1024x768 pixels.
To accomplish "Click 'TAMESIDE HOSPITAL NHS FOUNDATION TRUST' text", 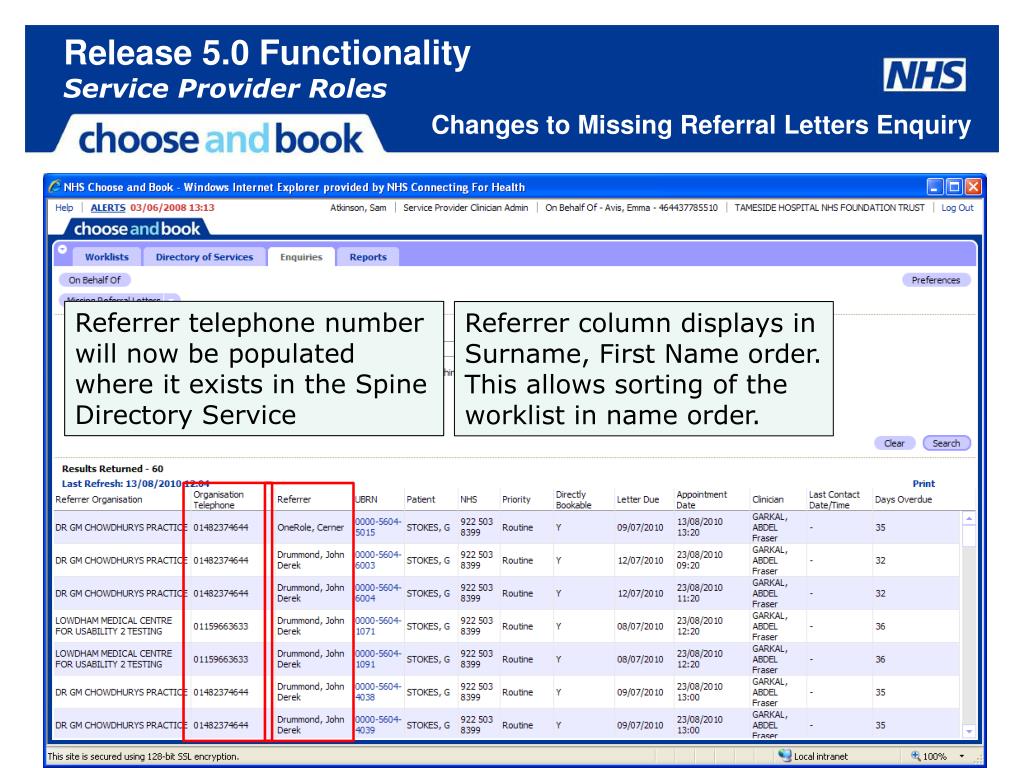I will tap(829, 208).
